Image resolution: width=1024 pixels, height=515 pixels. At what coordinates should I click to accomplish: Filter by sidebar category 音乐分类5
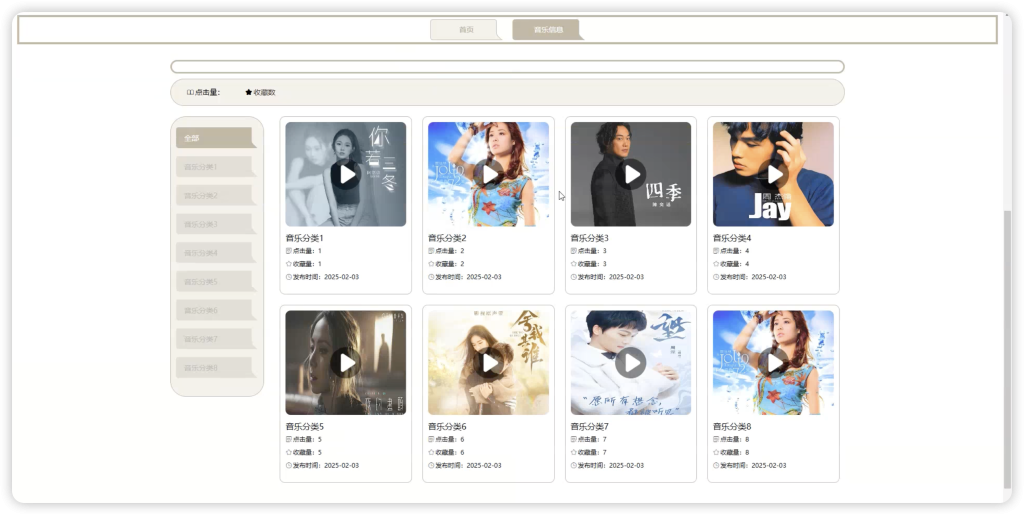[216, 281]
